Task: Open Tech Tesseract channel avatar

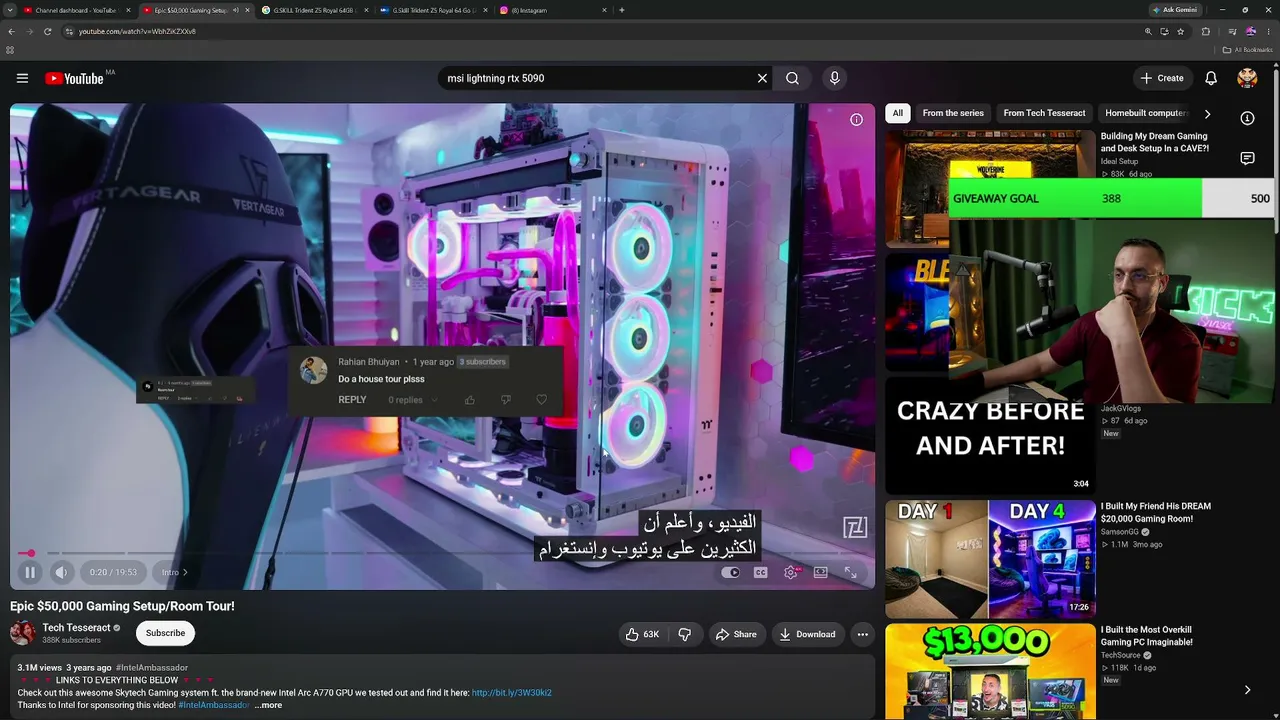Action: (22, 633)
